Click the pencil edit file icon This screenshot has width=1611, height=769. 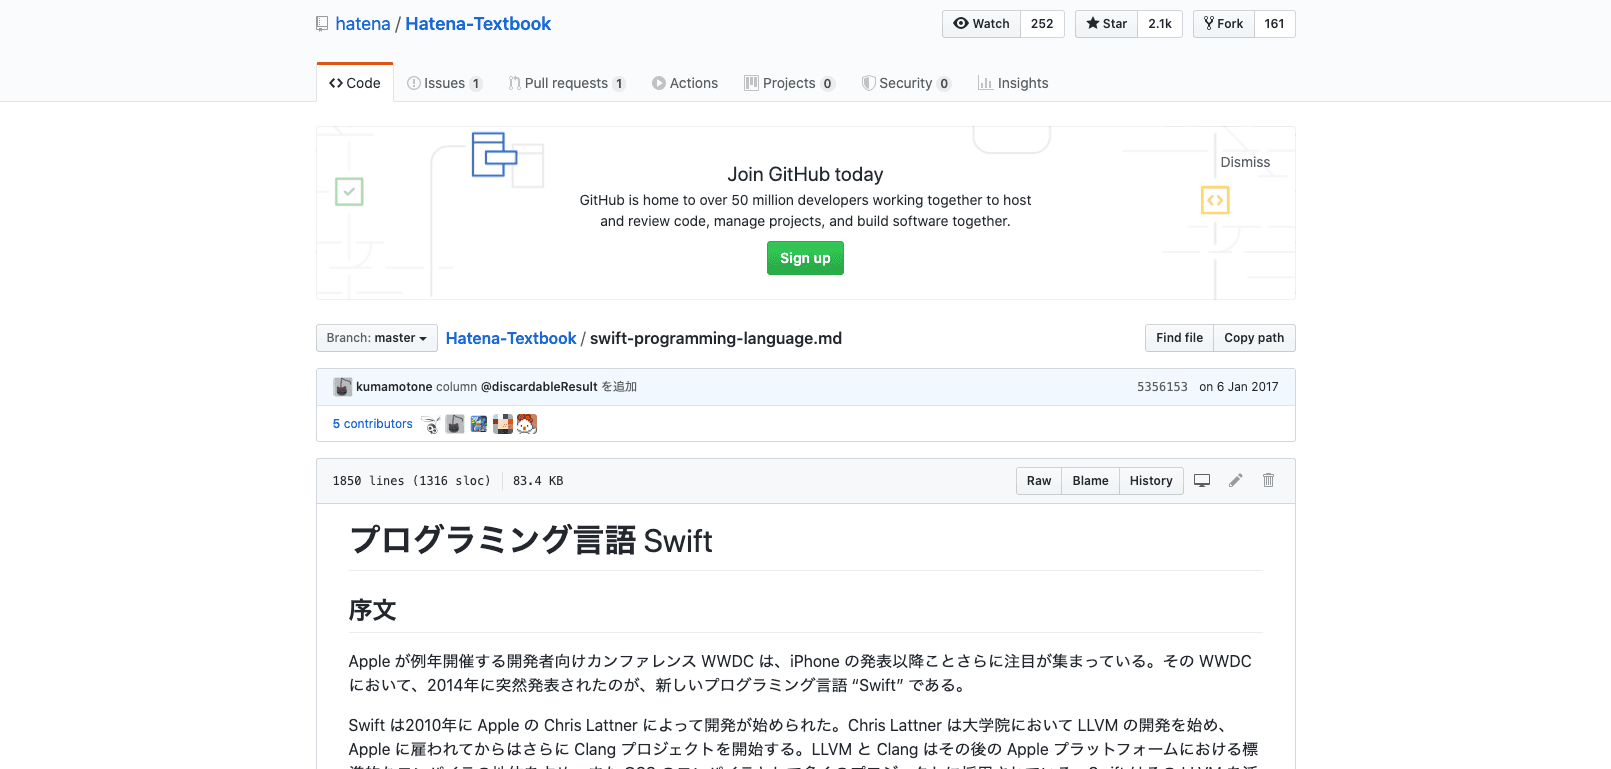coord(1236,481)
